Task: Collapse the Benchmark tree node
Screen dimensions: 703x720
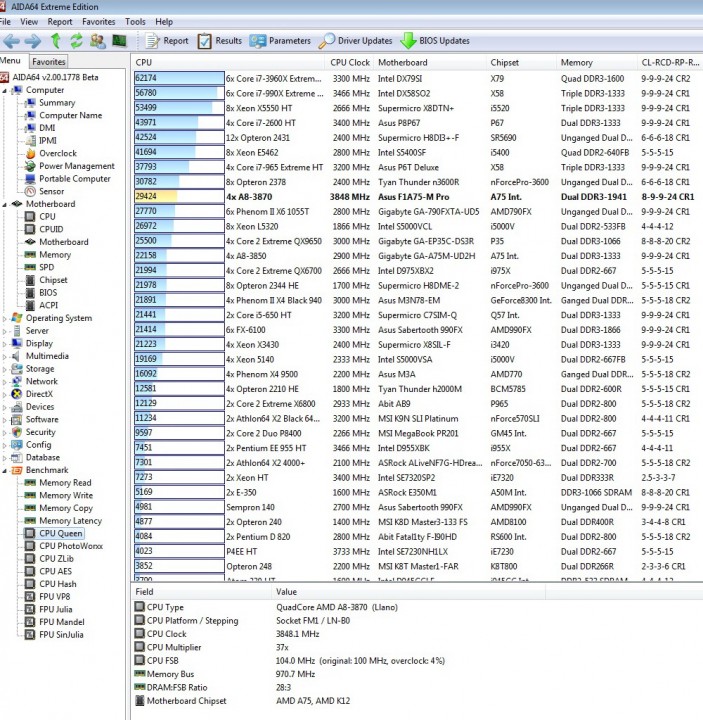Action: pos(5,471)
